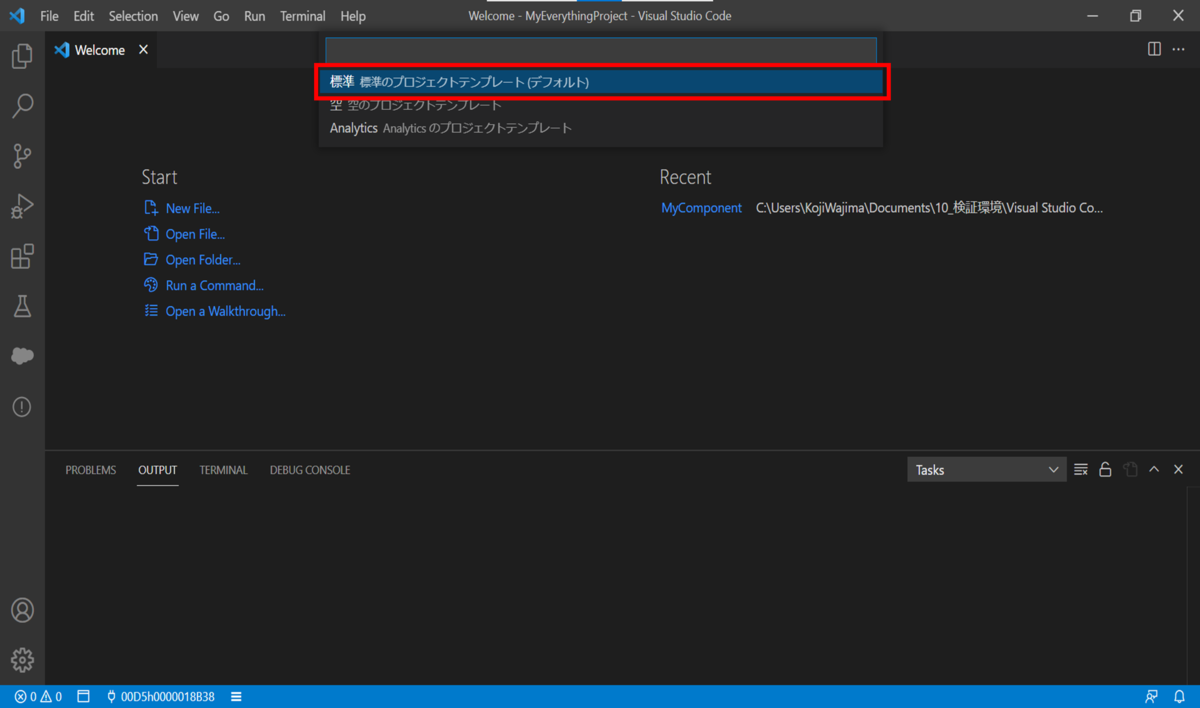Switch to the PROBLEMS panel tab

click(x=91, y=470)
